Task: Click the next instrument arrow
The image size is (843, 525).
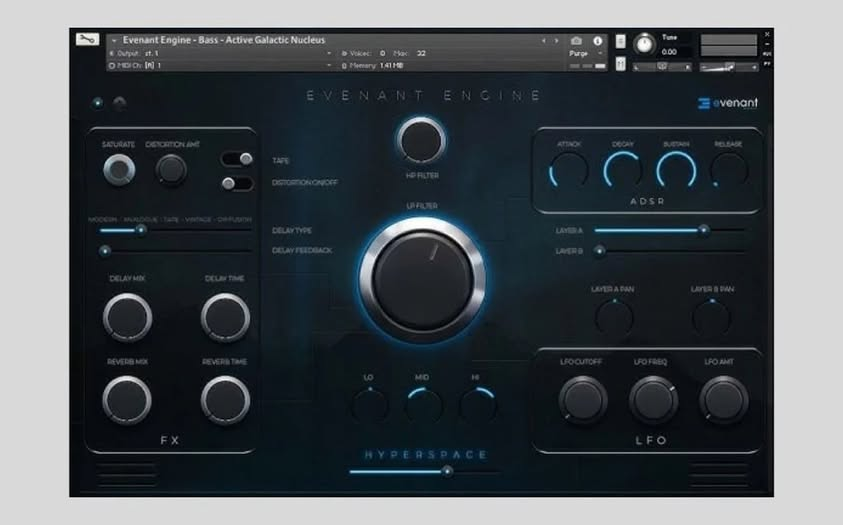Action: [557, 41]
